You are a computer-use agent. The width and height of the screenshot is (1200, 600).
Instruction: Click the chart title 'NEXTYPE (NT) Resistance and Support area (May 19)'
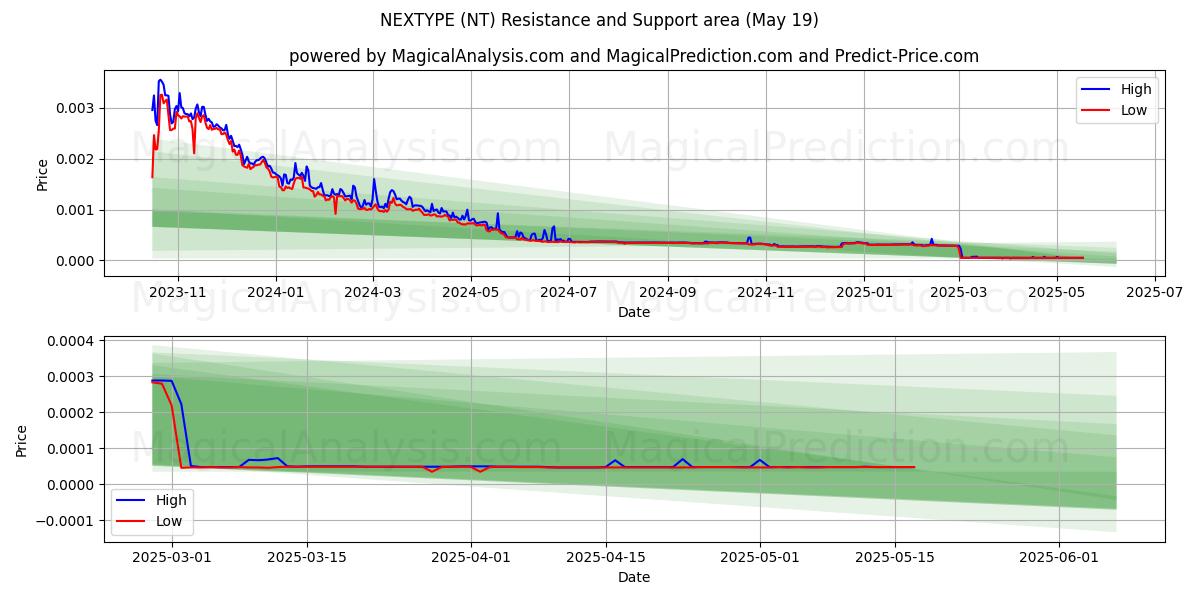tap(599, 19)
